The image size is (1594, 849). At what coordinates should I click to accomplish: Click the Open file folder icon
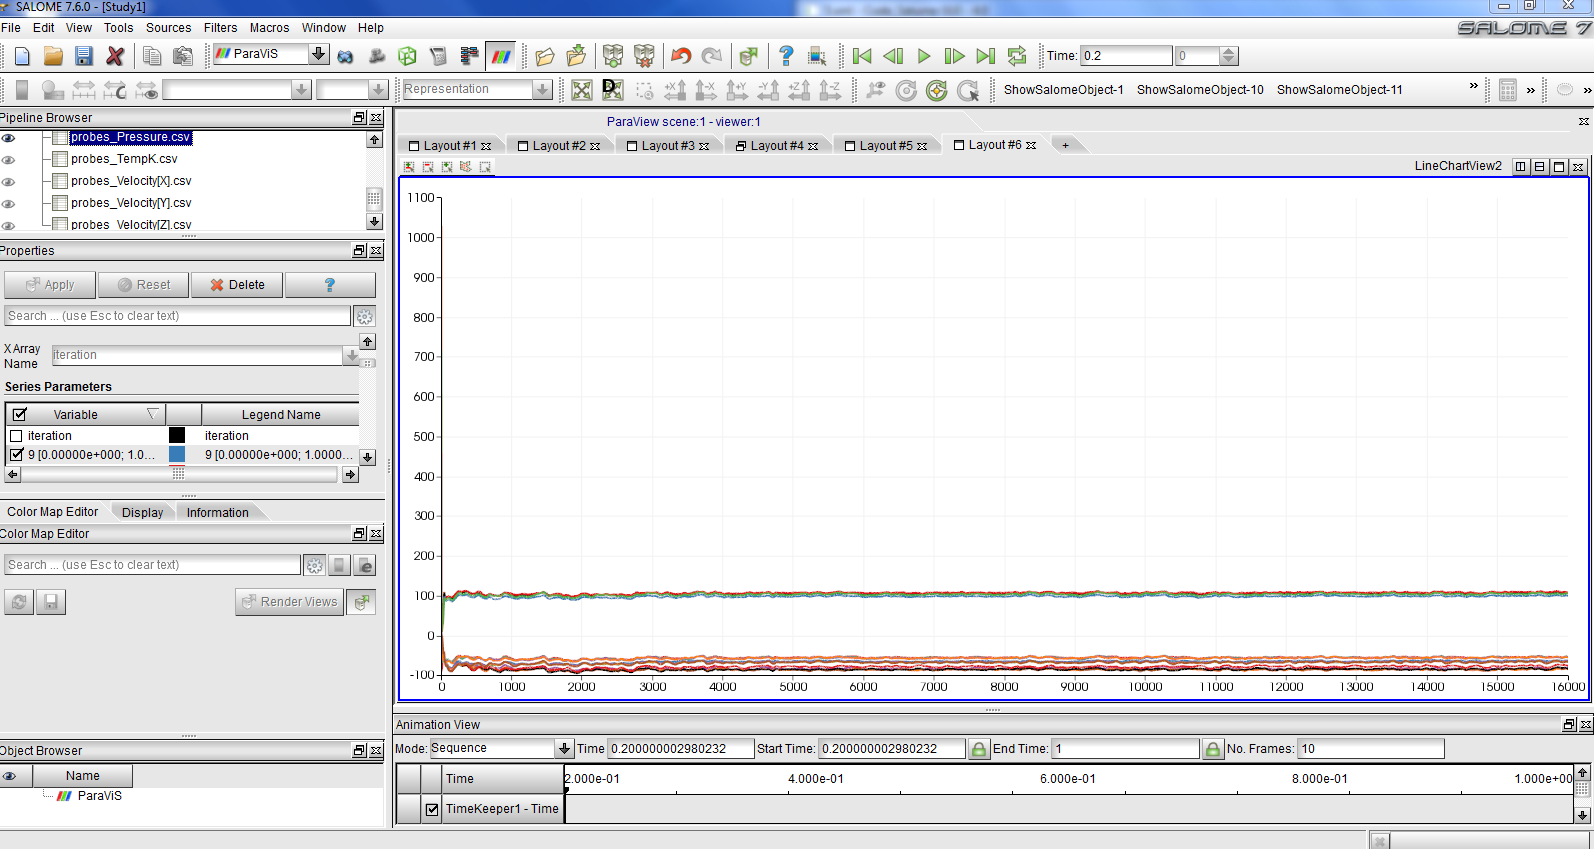click(x=53, y=56)
